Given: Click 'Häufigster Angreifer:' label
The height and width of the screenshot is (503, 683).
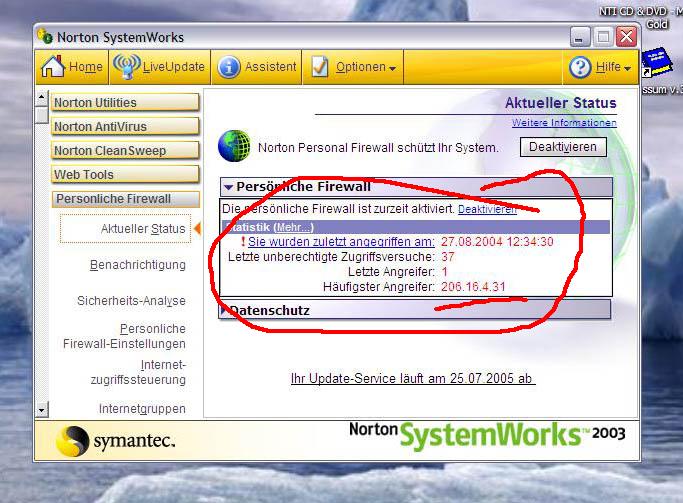Looking at the screenshot, I should pyautogui.click(x=379, y=287).
